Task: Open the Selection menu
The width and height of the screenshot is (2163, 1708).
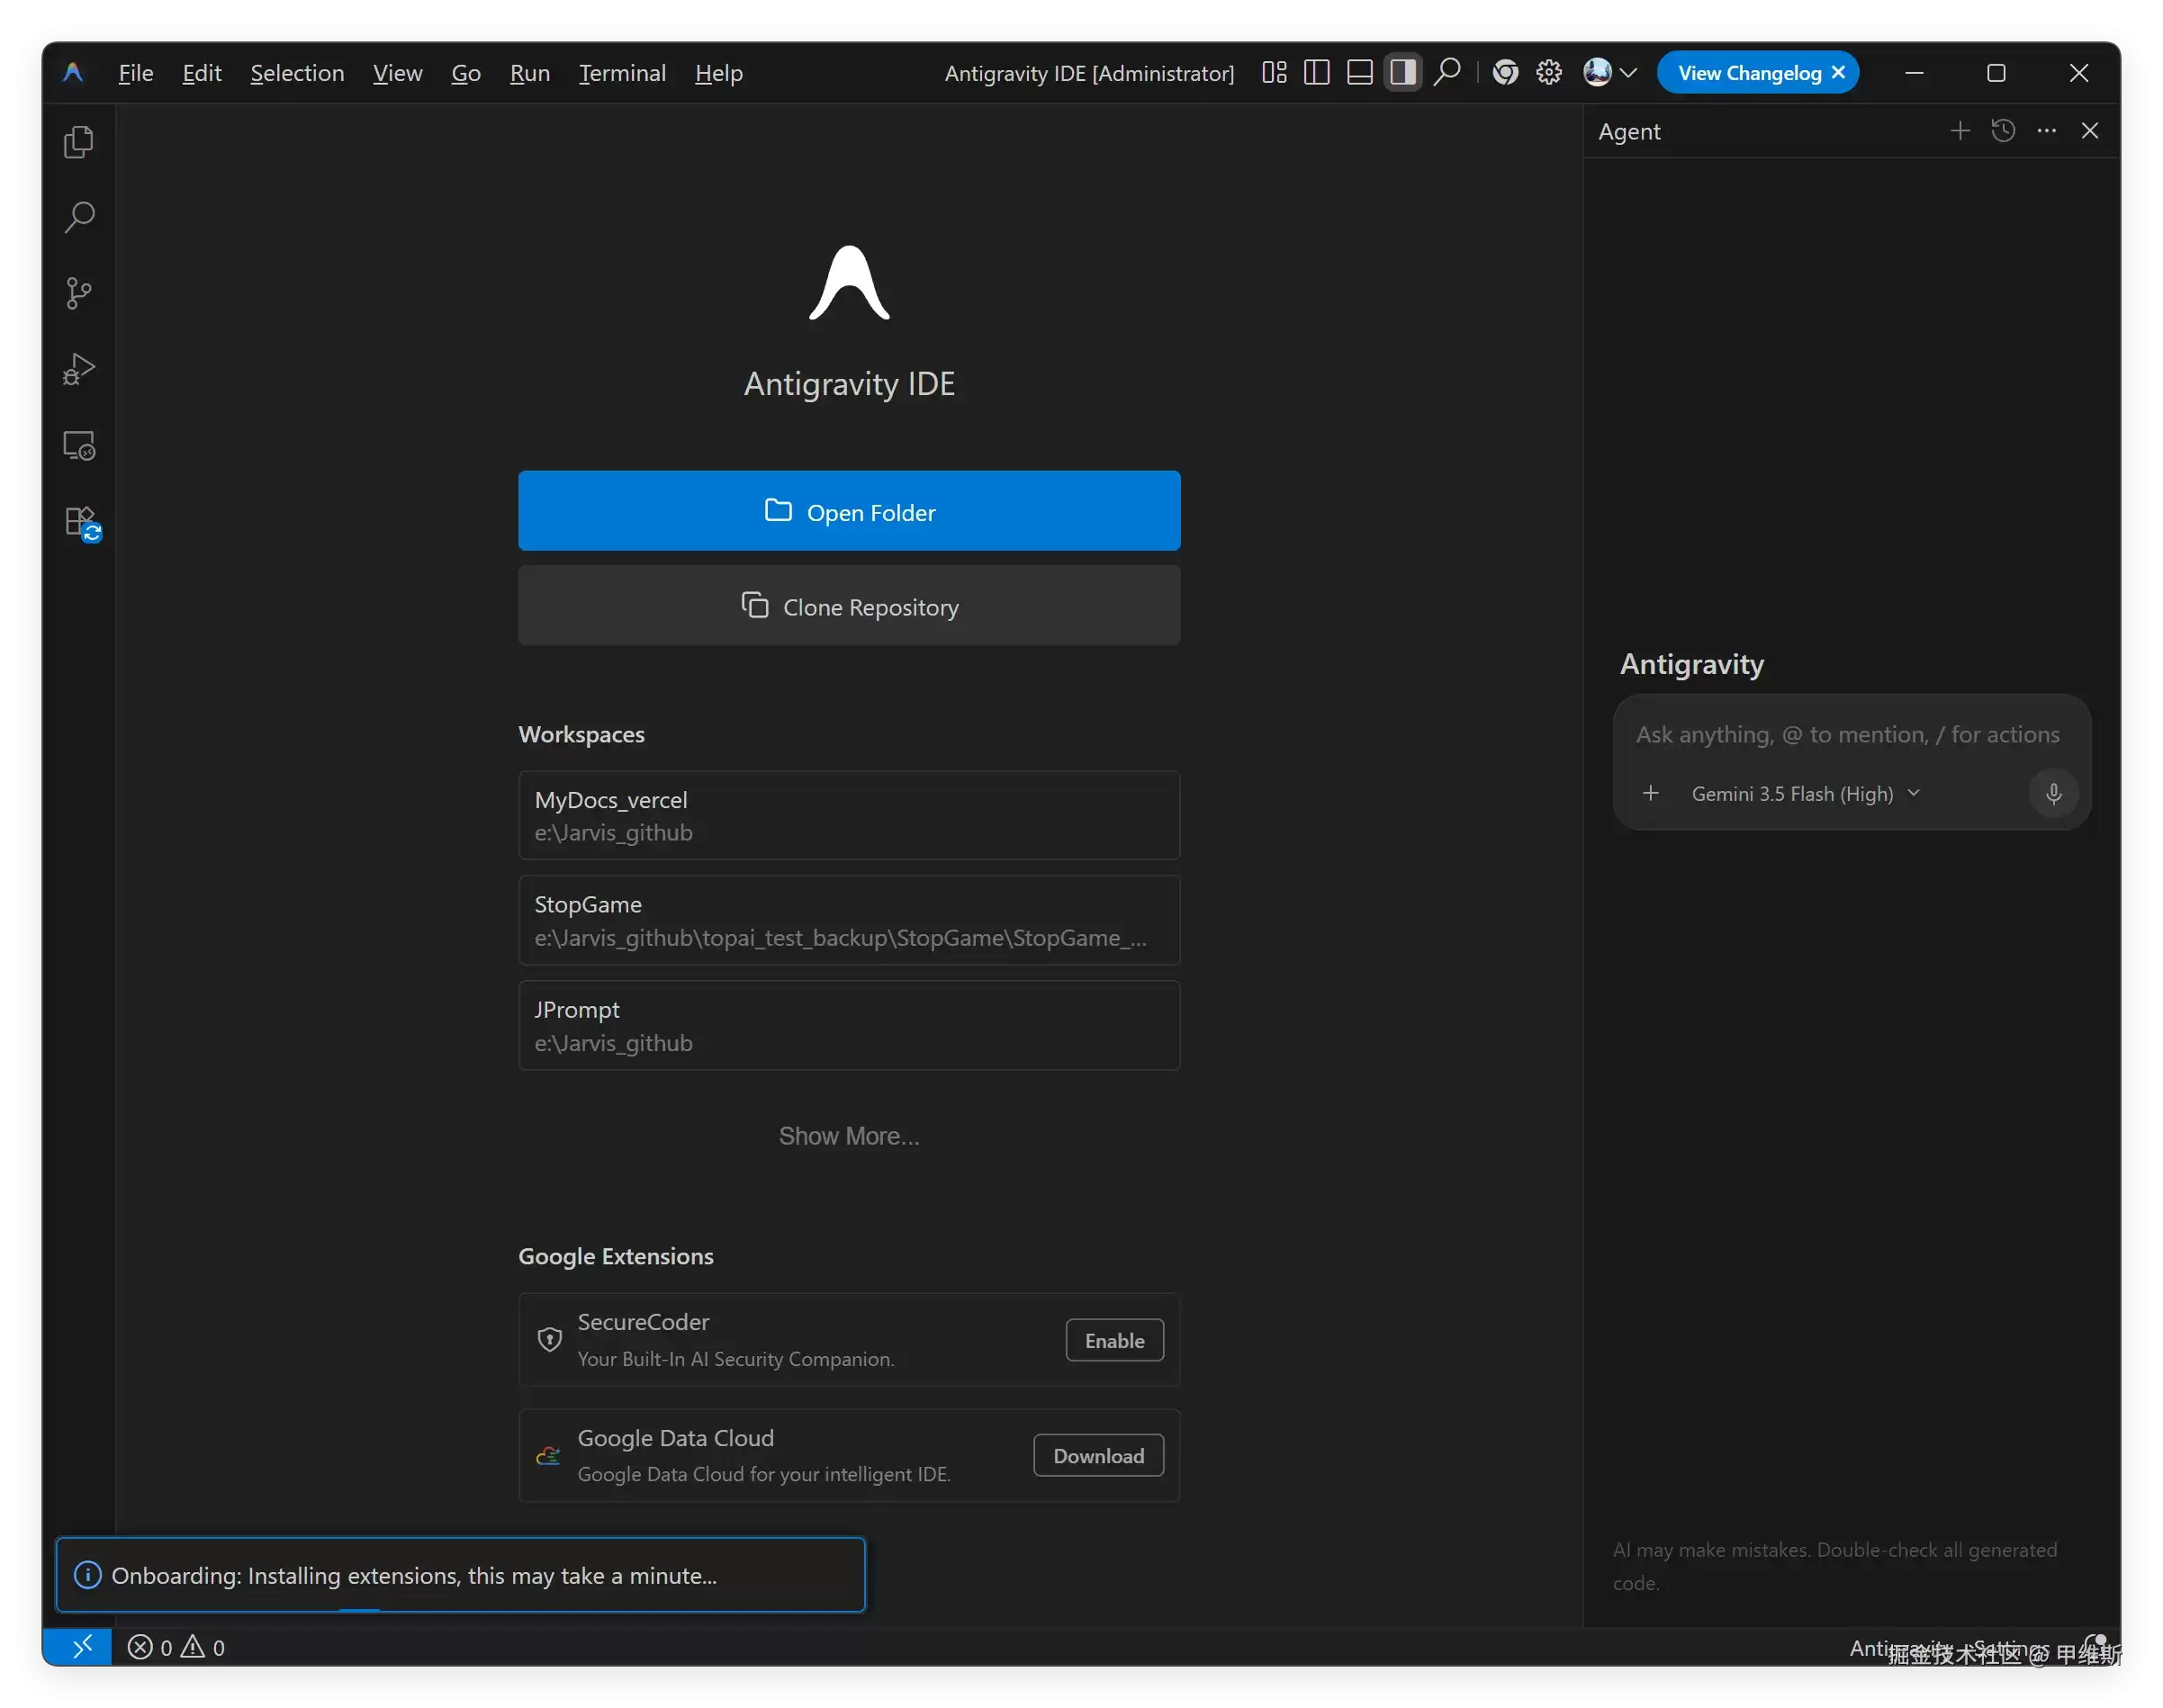Action: (297, 73)
